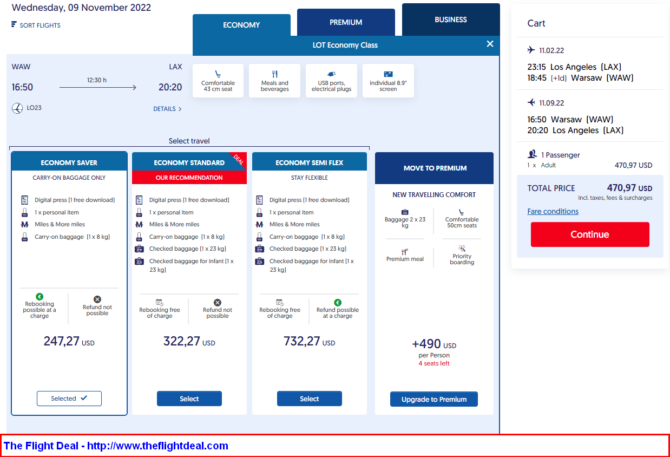Click the Meals and beverages tile

275,81
